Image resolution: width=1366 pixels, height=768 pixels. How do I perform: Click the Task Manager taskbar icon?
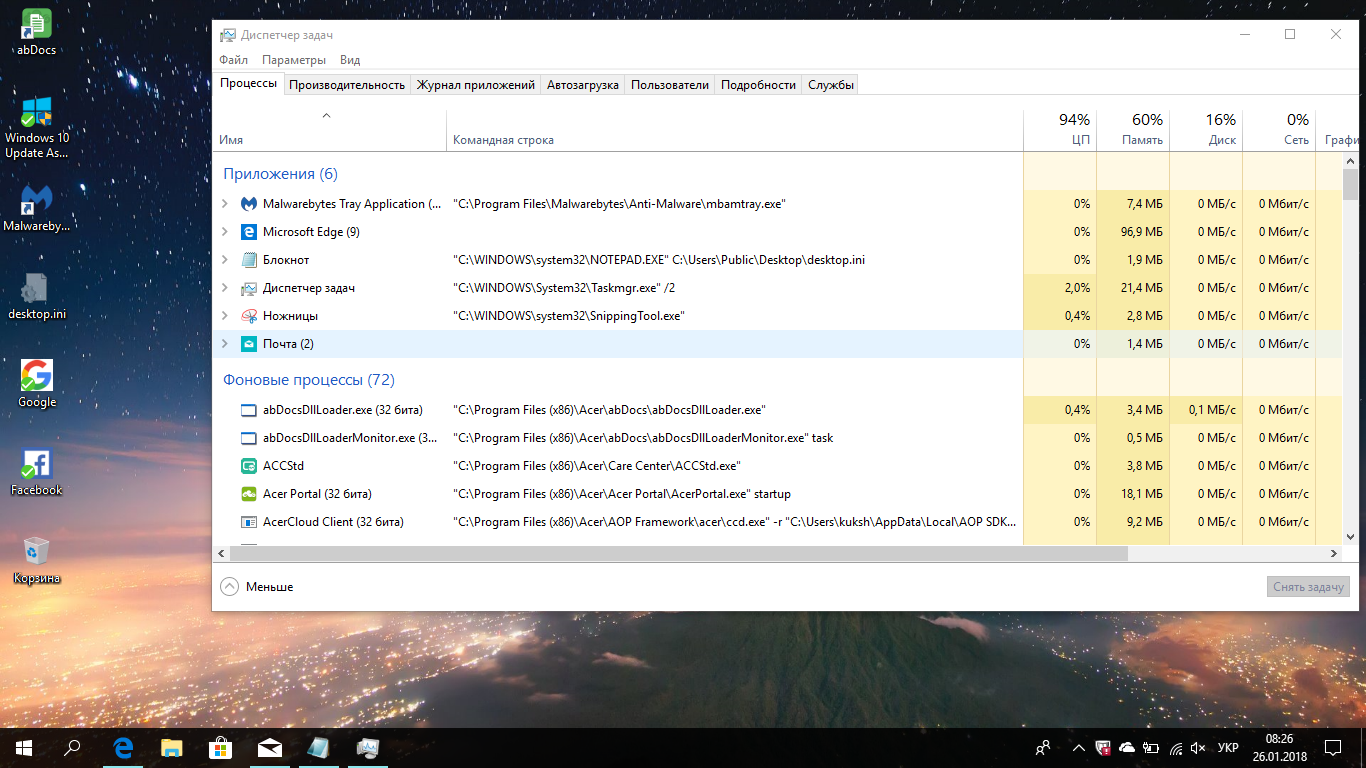367,747
